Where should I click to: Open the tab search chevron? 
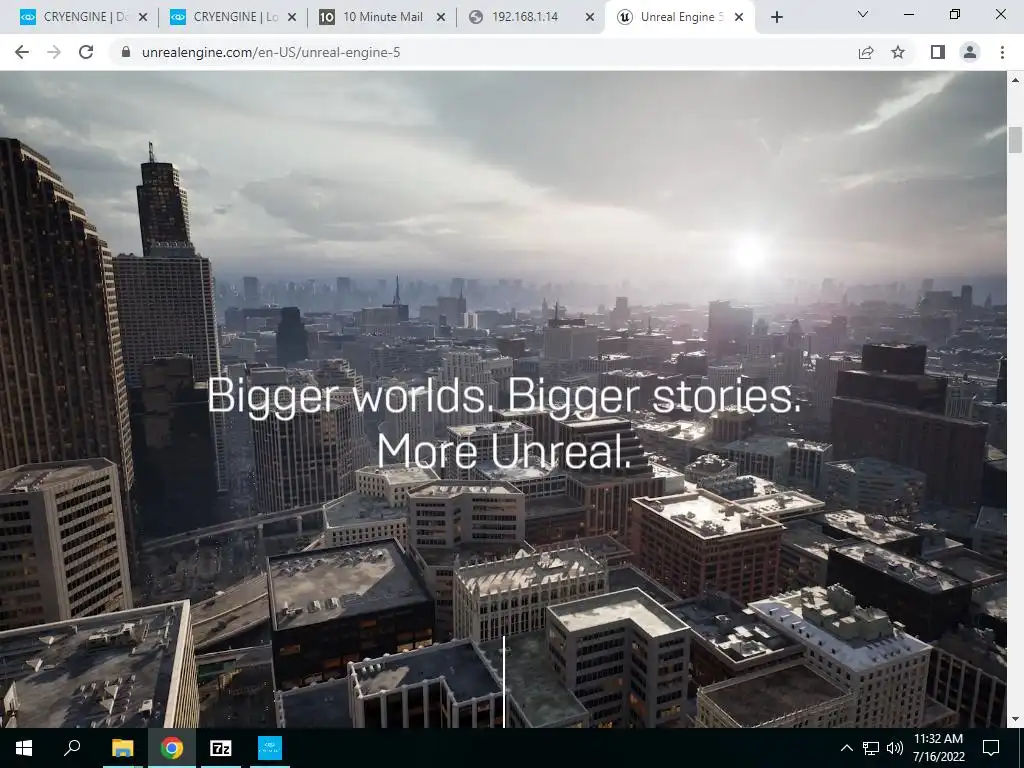[863, 14]
